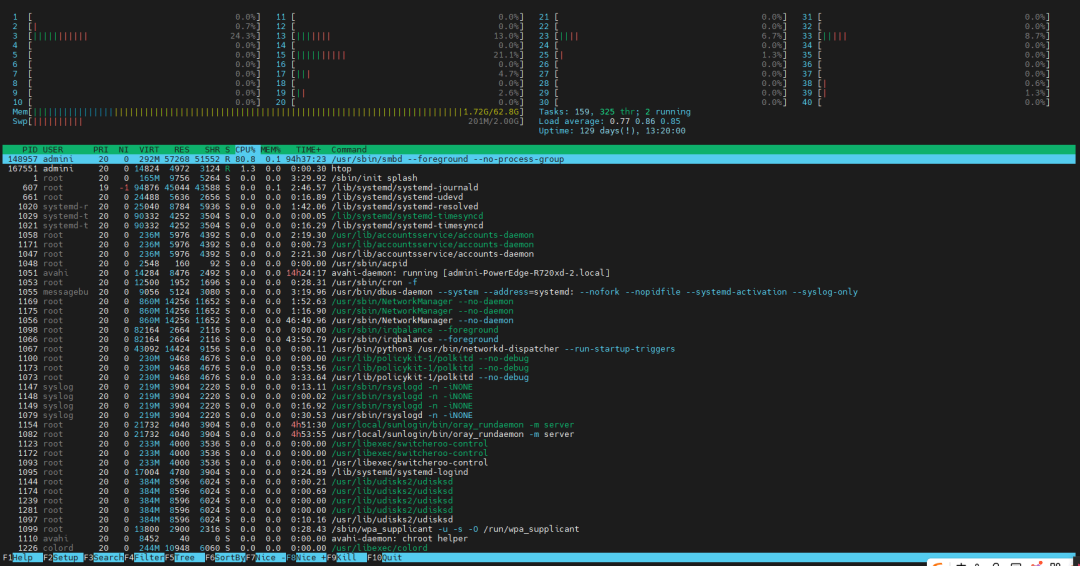Select systemd-timesyncd row with PID 1021
The height and width of the screenshot is (566, 1080).
539,226
